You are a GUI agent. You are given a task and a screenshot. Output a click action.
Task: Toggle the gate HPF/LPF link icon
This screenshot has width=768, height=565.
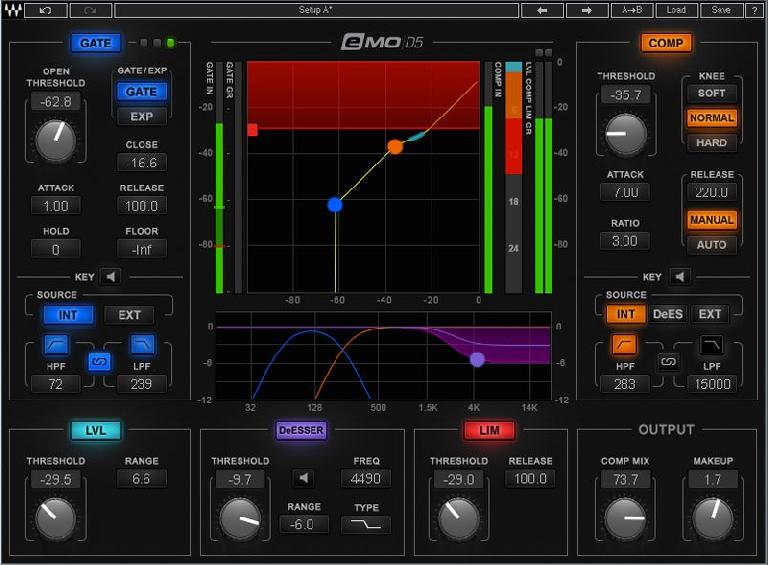coord(99,362)
